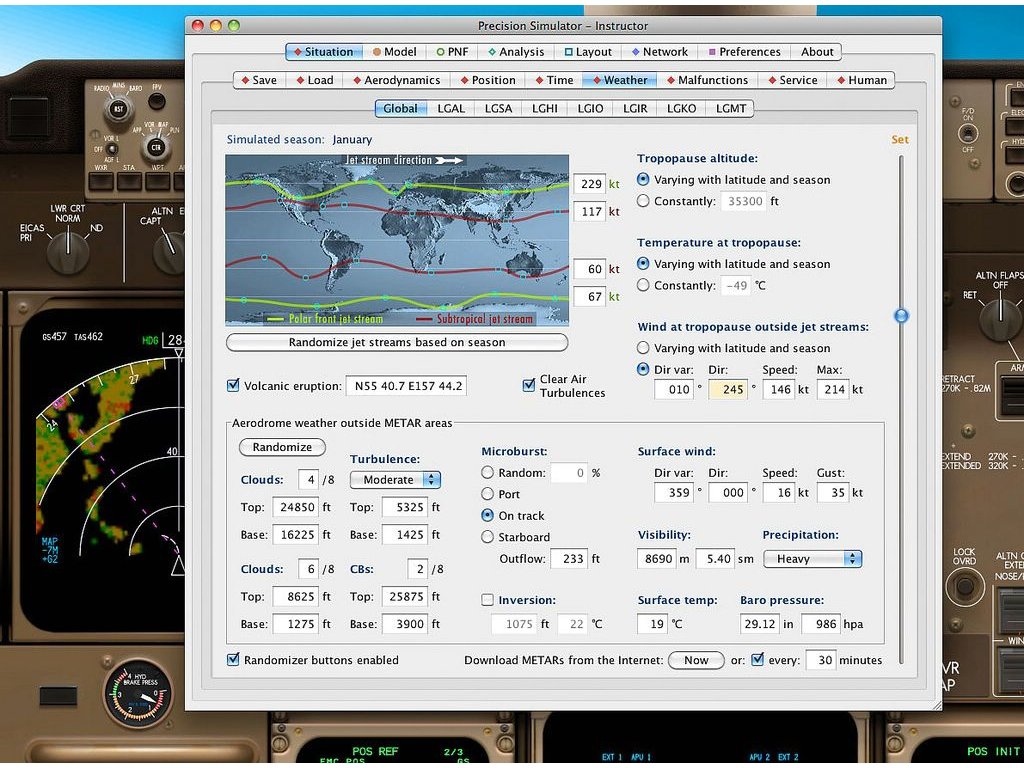Check the Inversion checkbox

point(487,600)
